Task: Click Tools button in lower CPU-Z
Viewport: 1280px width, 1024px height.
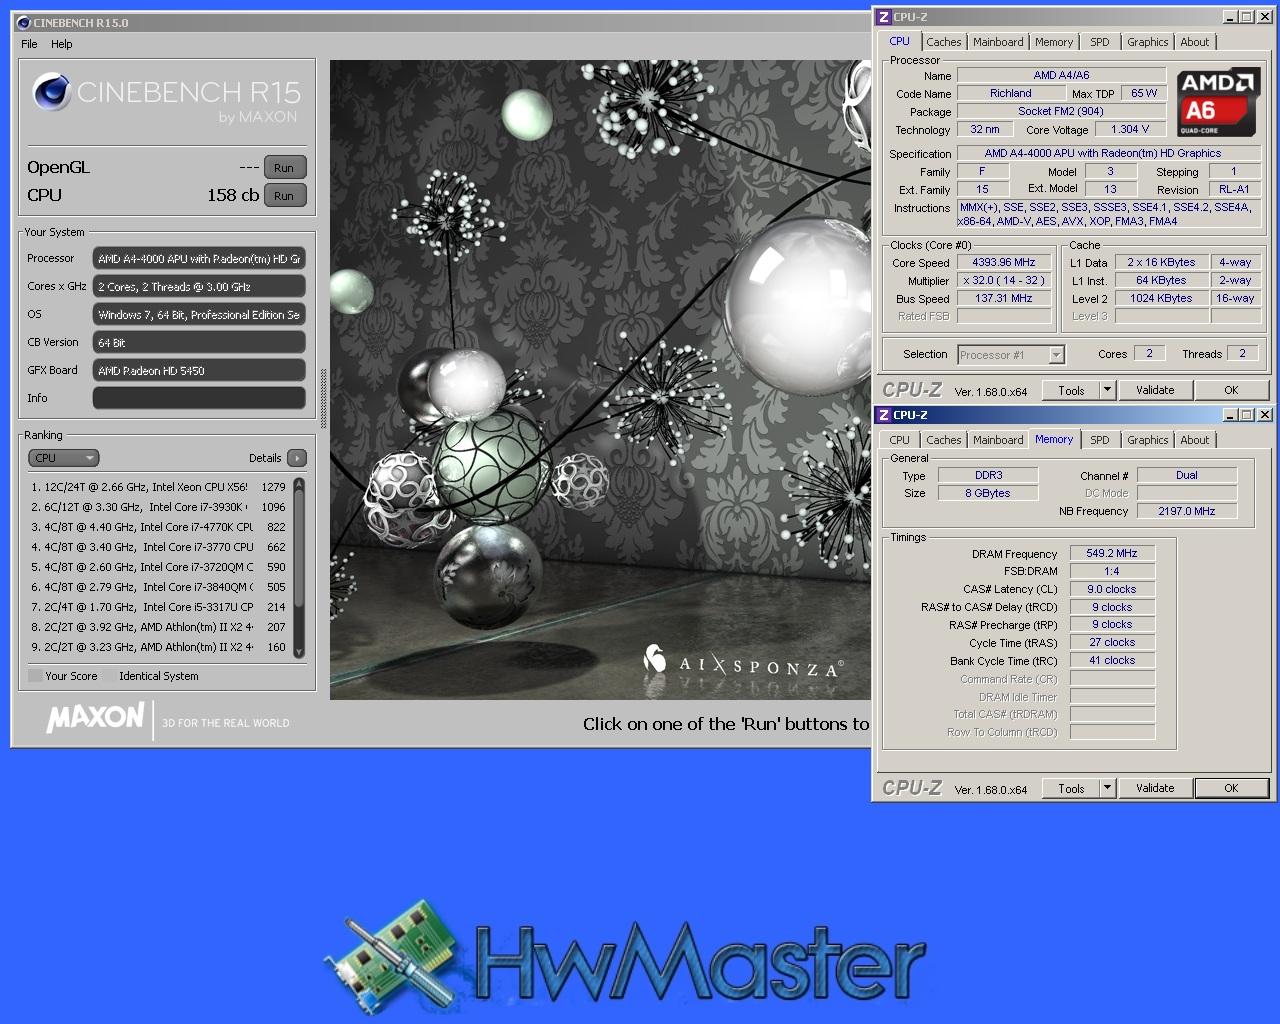Action: [1071, 788]
